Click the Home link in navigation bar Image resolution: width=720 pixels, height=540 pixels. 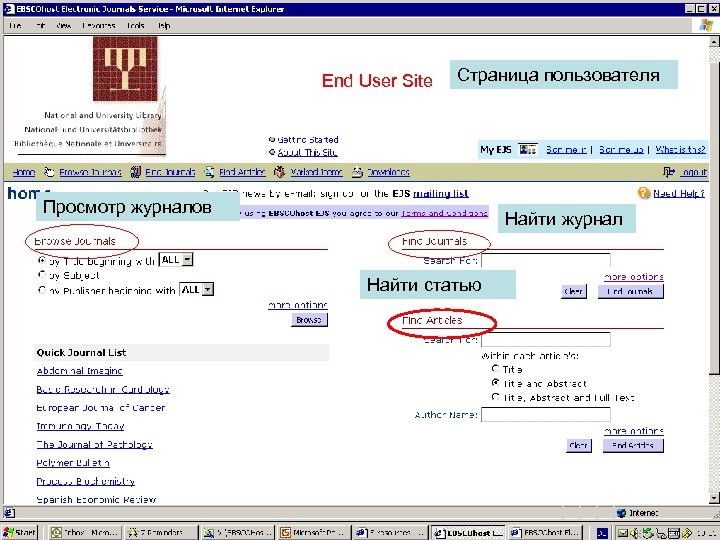(x=24, y=172)
